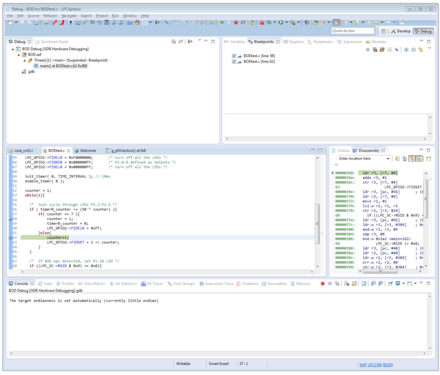
Task: Maximize the Disassembly view panel
Action: click(x=428, y=150)
